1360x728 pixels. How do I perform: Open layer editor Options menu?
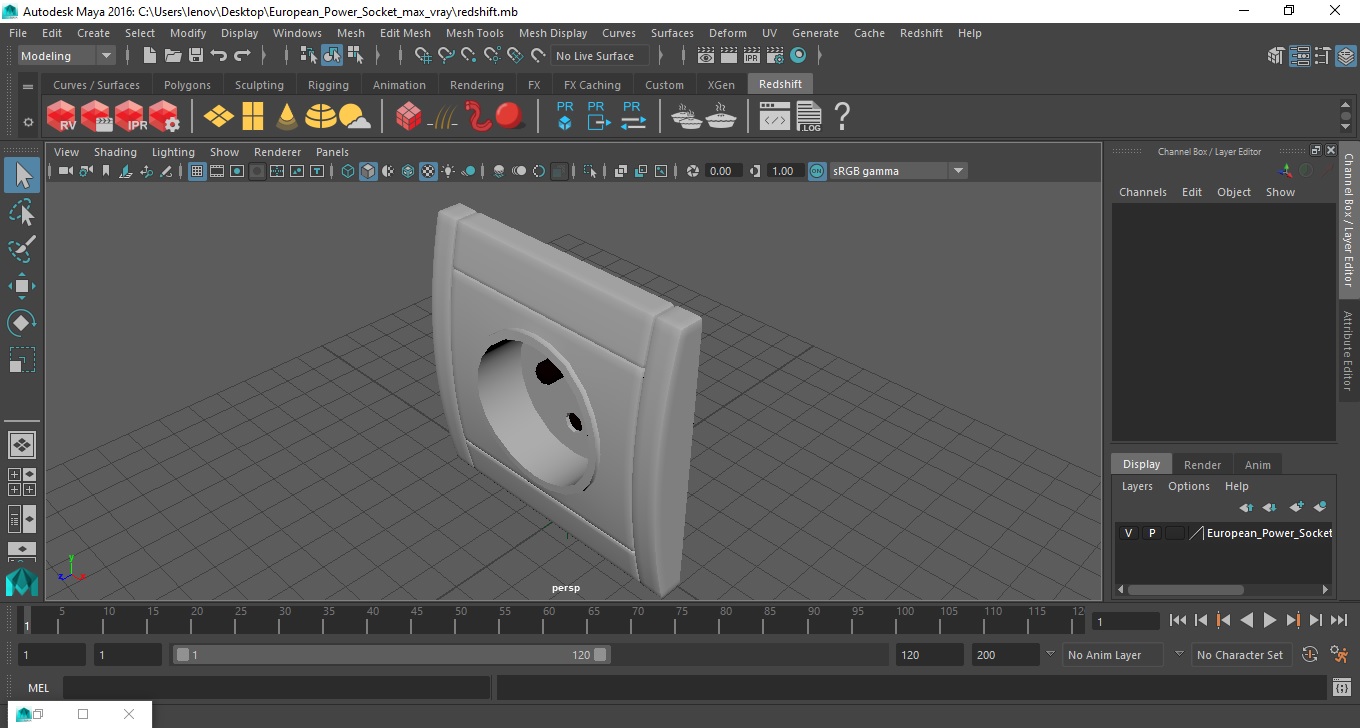click(x=1188, y=486)
